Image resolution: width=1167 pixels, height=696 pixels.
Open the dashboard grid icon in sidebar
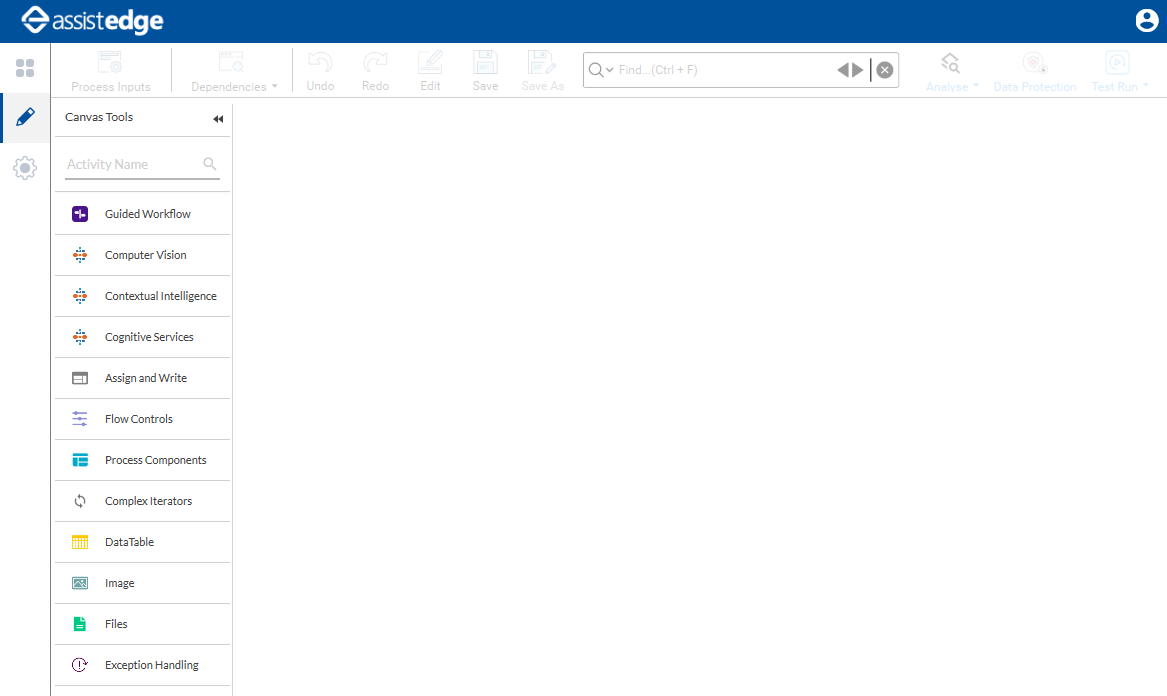tap(25, 68)
